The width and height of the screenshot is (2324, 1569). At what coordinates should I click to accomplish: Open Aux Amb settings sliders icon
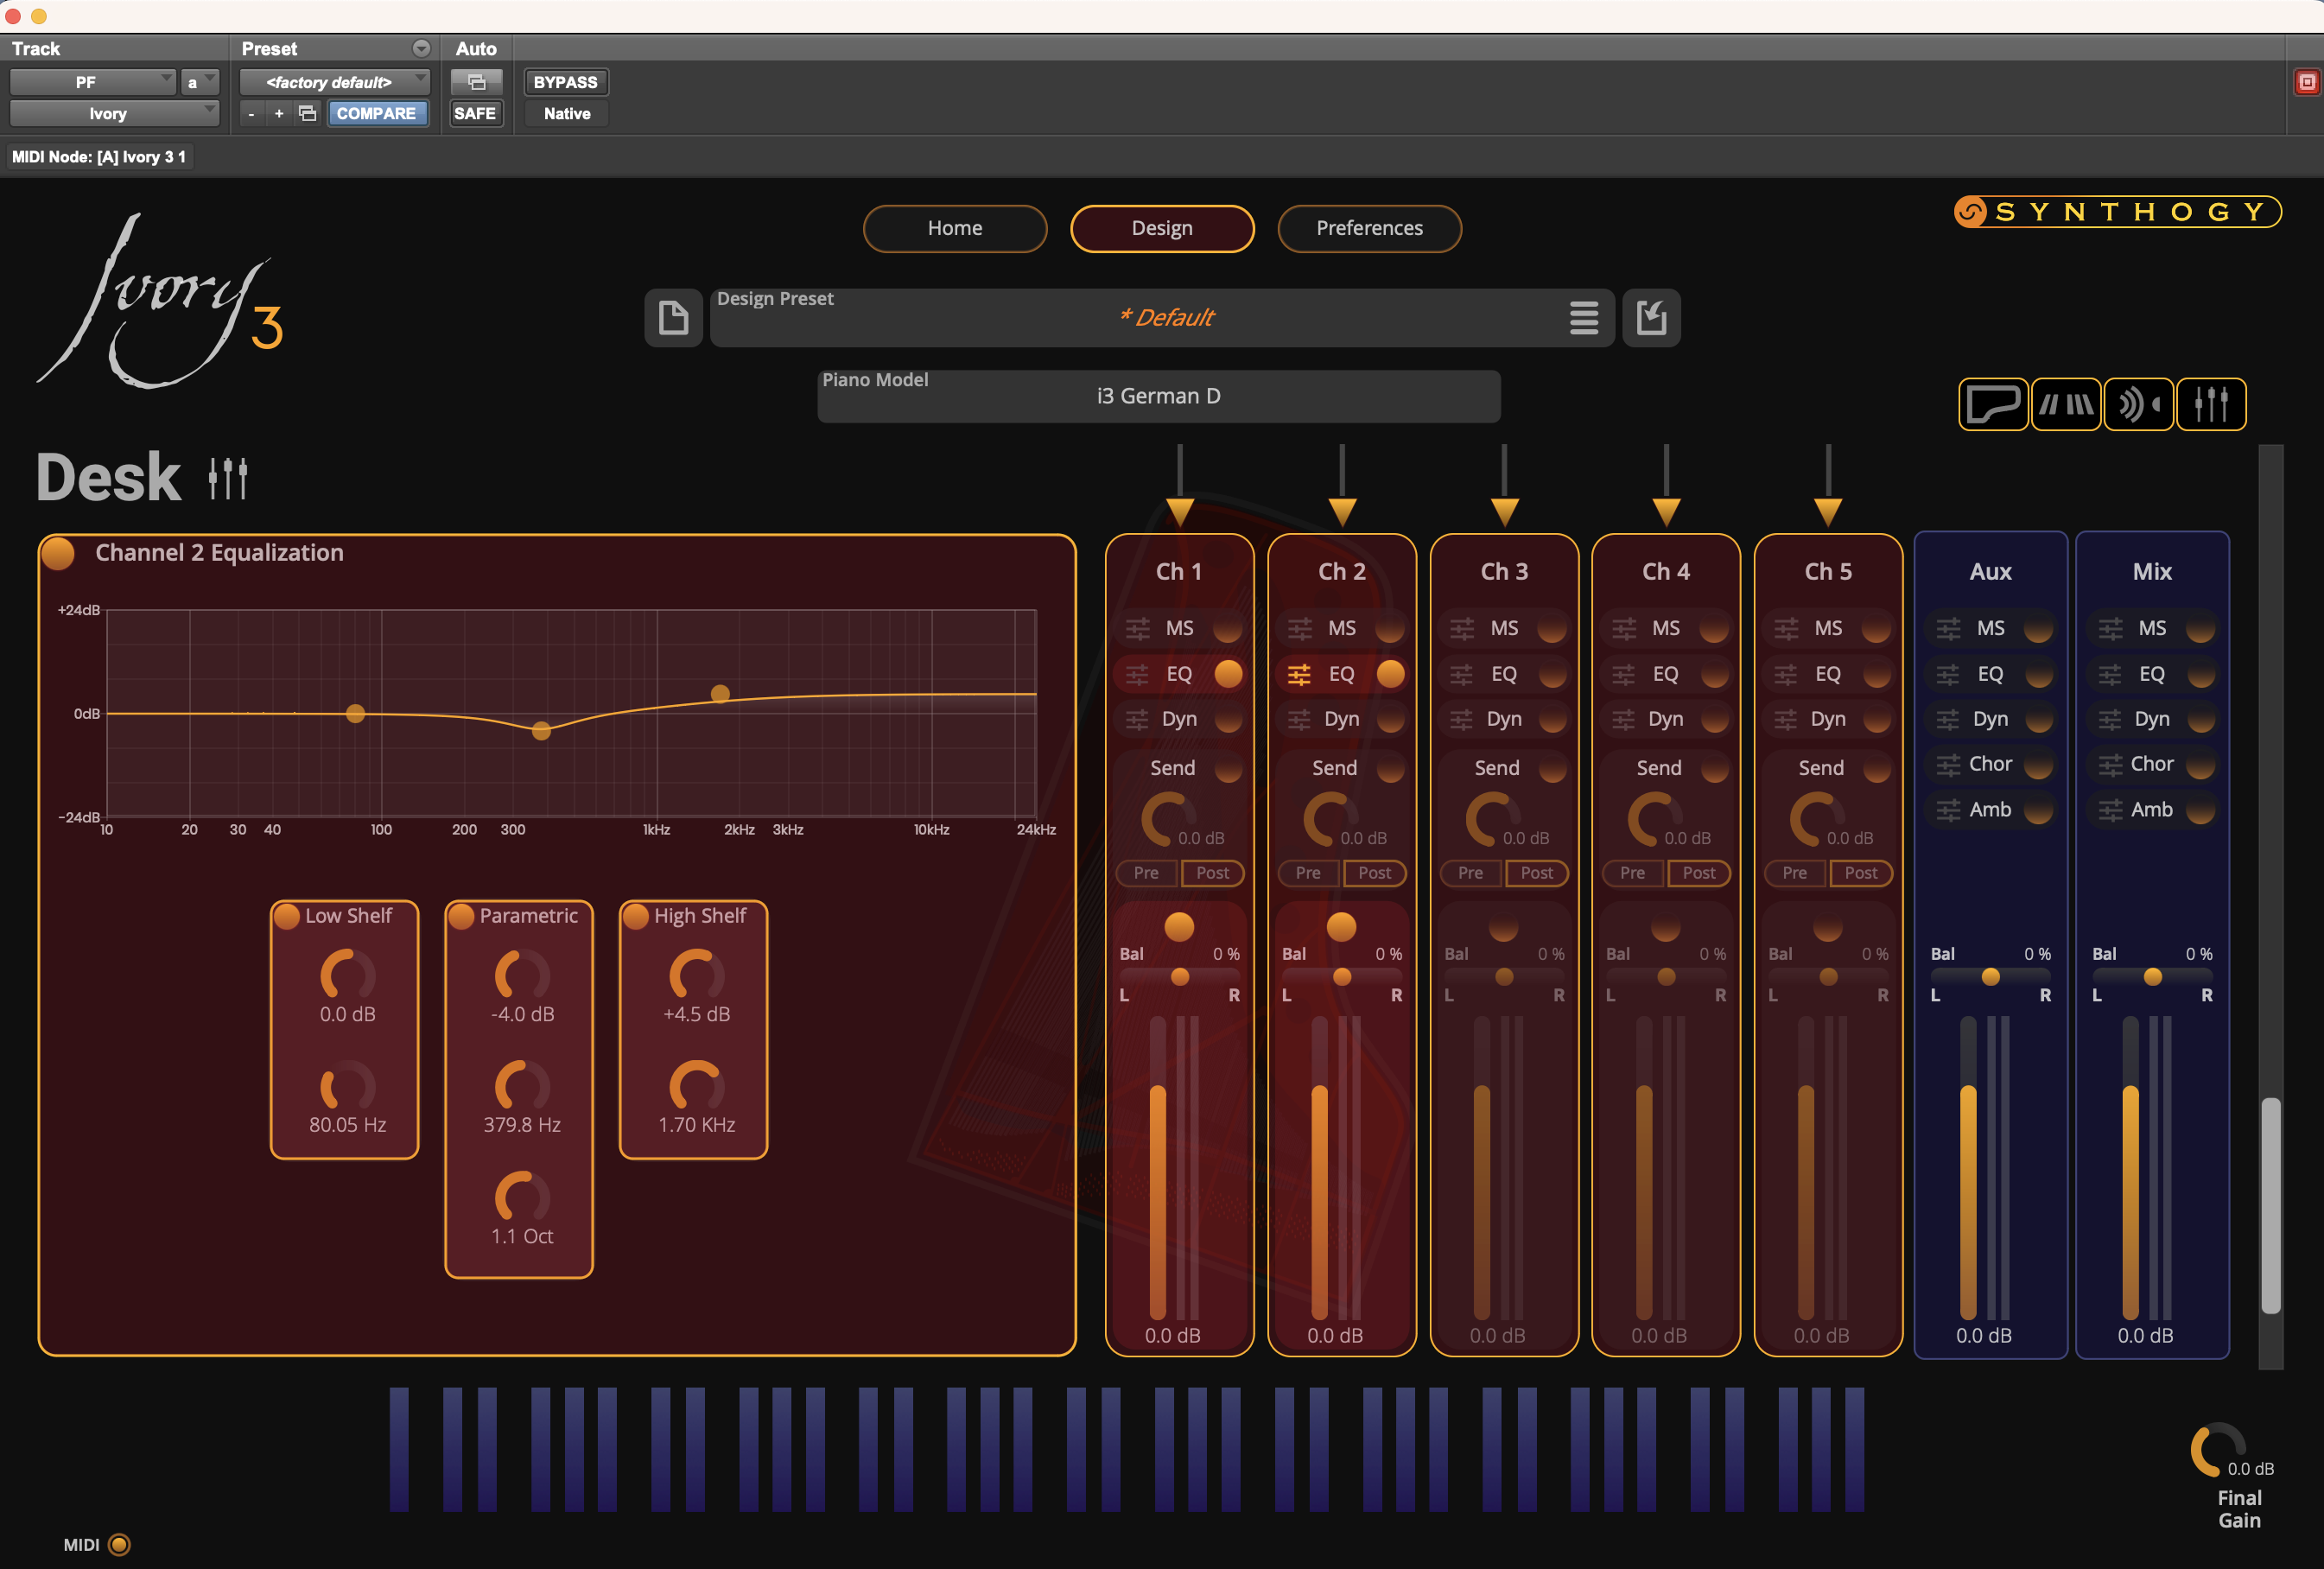pos(1948,810)
